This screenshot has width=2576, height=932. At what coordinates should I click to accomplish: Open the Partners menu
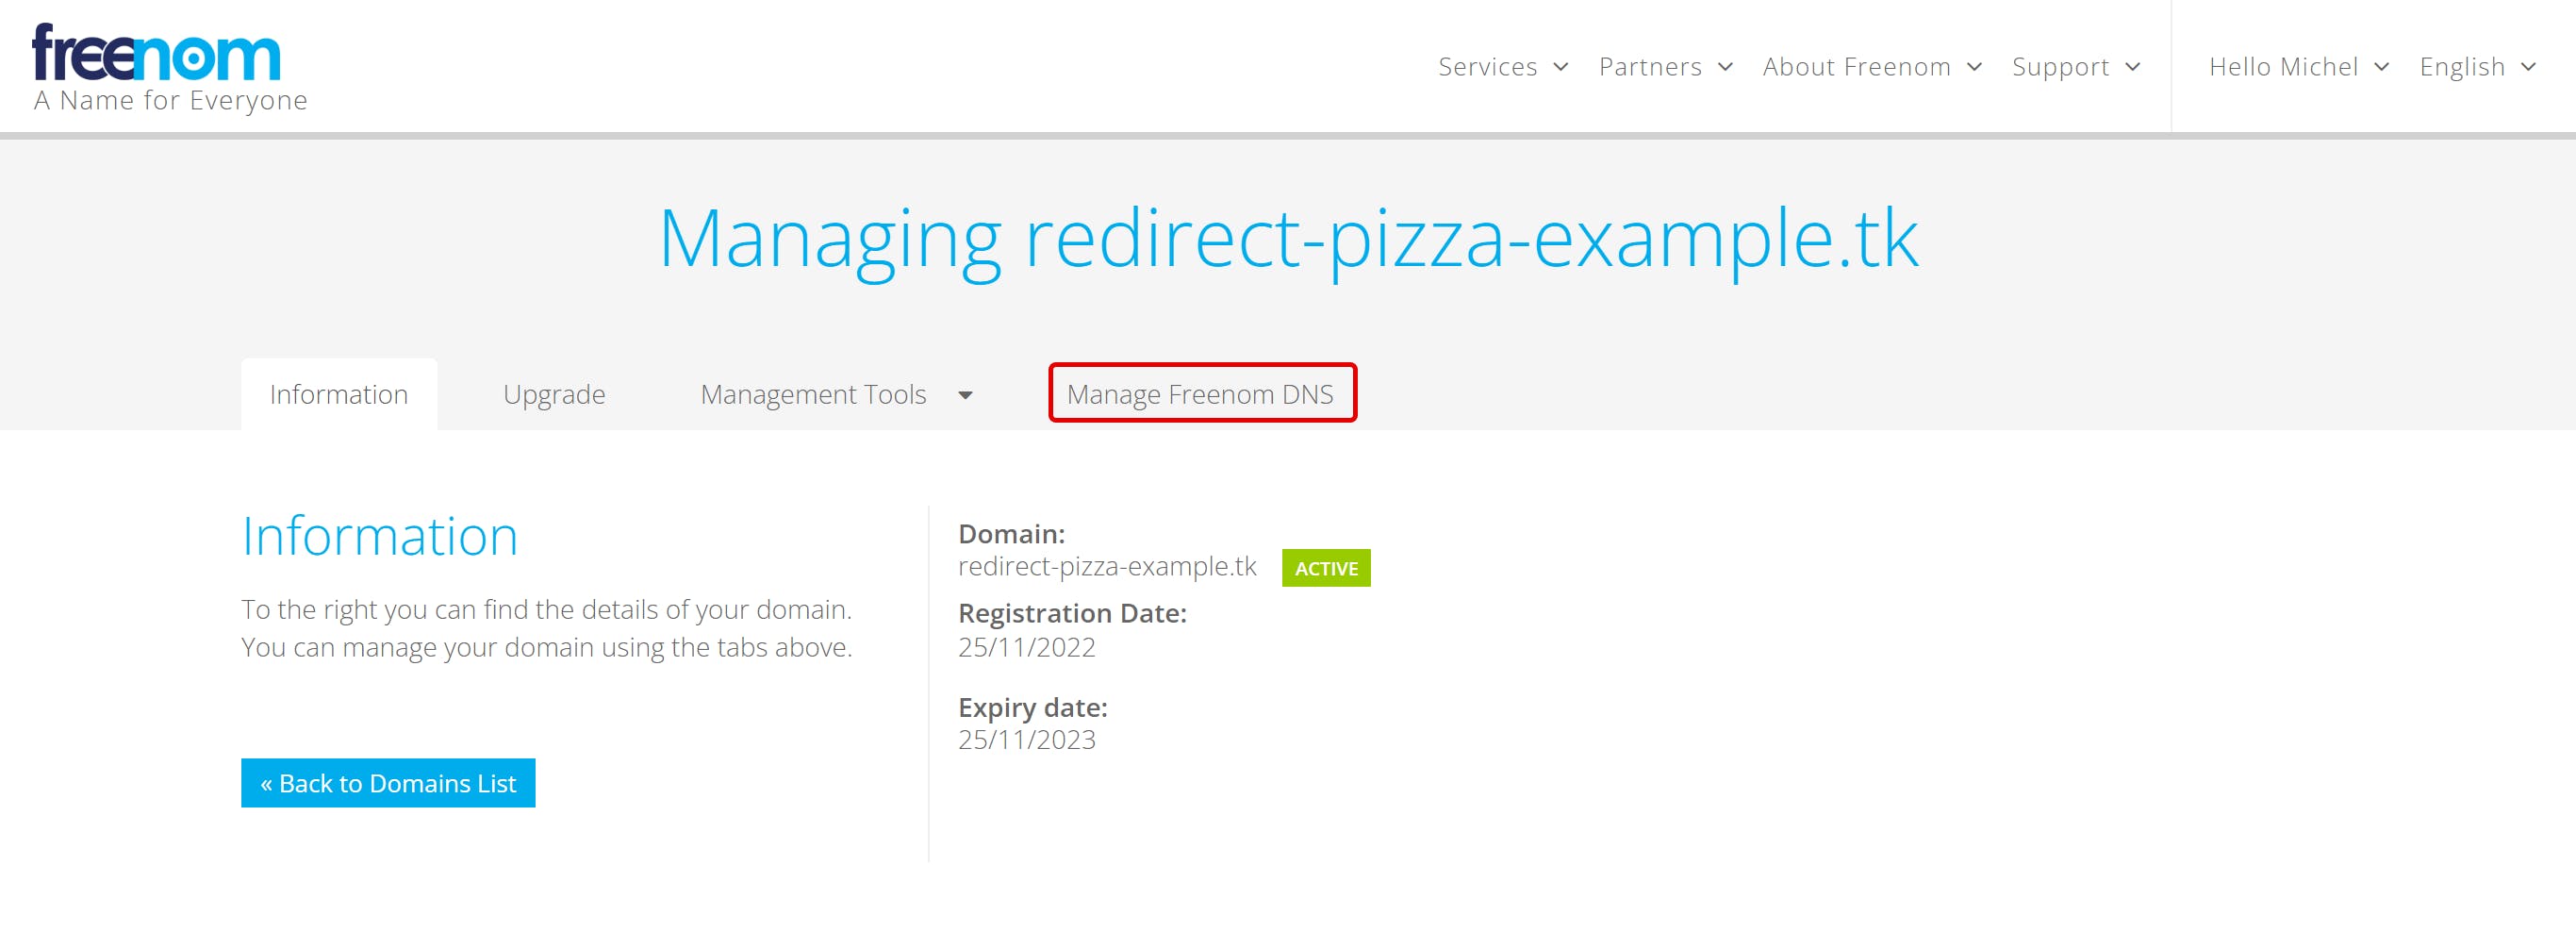[1649, 67]
